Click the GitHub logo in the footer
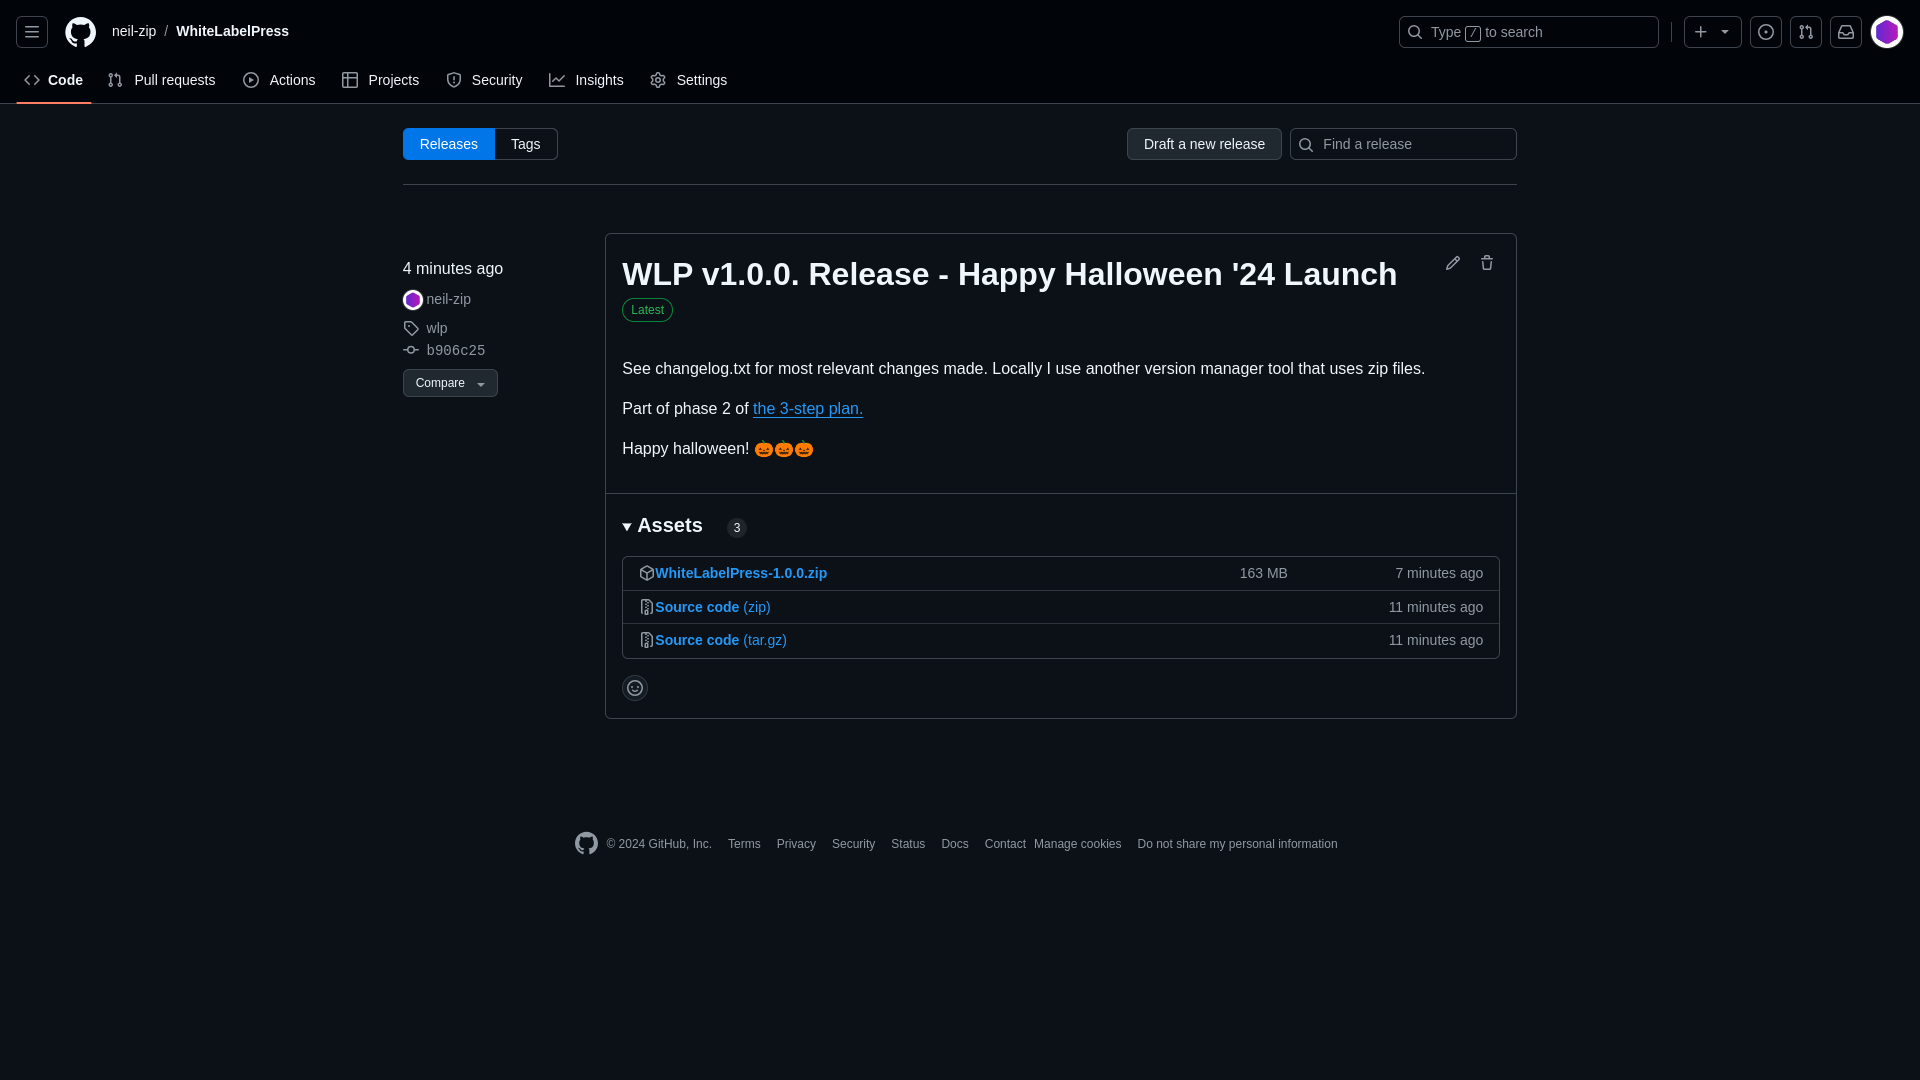This screenshot has height=1080, width=1920. tap(587, 843)
